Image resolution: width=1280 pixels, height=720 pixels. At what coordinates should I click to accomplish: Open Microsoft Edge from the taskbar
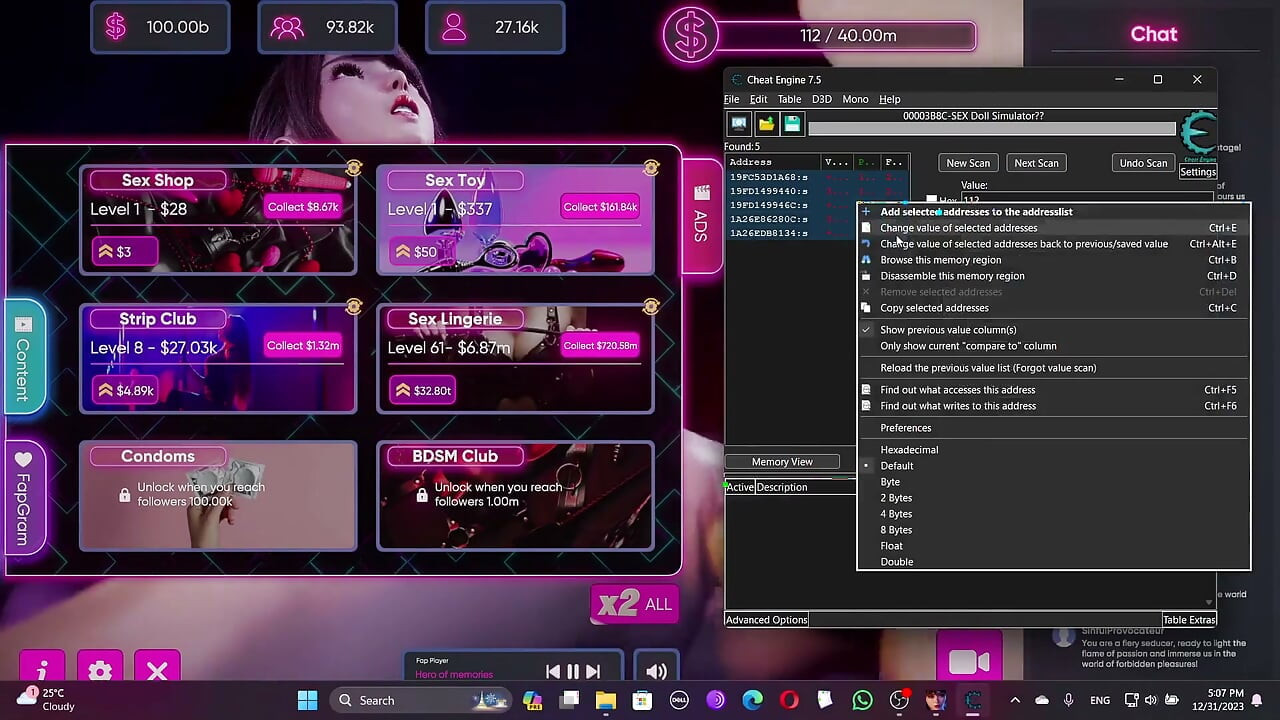pyautogui.click(x=752, y=700)
